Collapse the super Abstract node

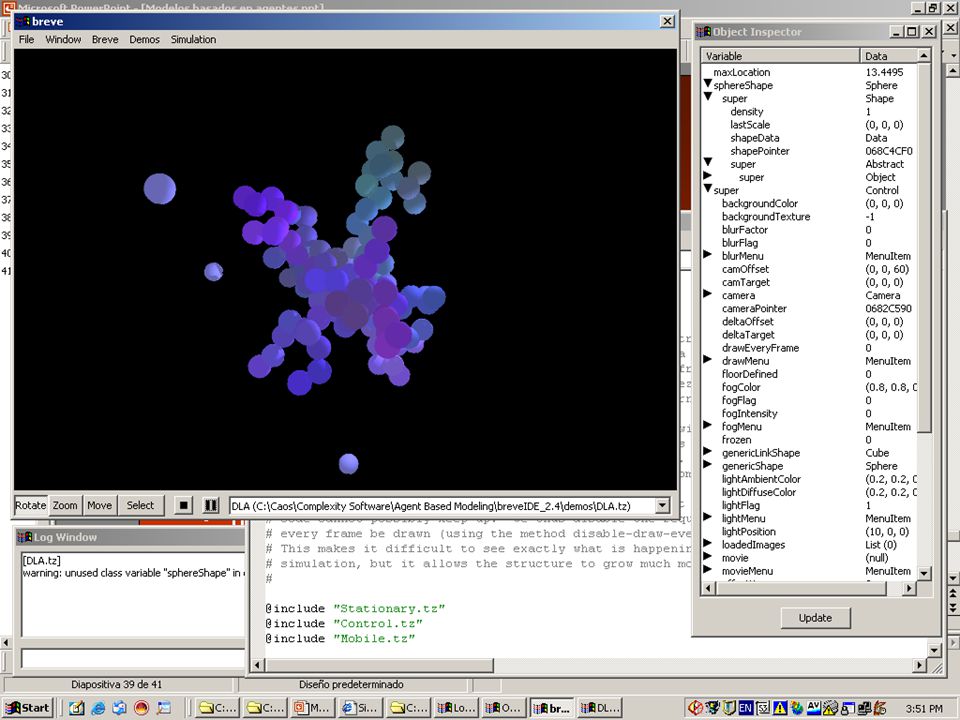click(x=708, y=162)
